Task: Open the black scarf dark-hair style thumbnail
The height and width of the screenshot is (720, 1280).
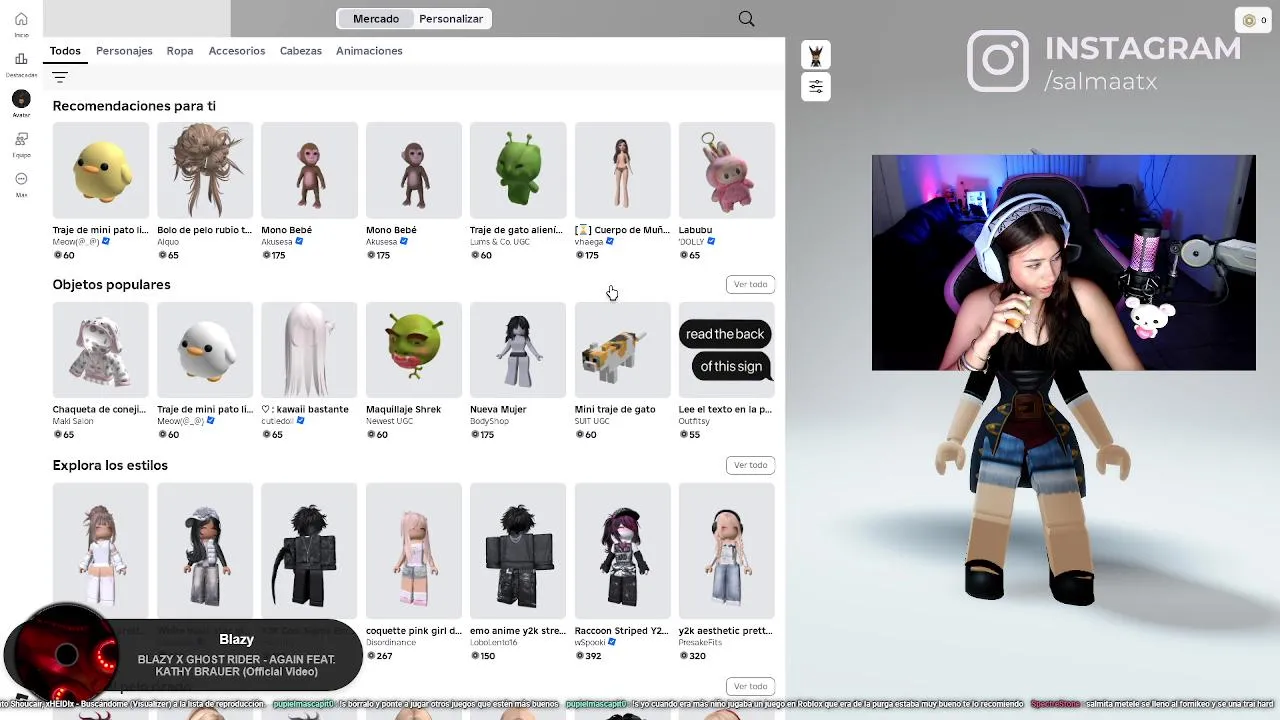Action: [309, 551]
